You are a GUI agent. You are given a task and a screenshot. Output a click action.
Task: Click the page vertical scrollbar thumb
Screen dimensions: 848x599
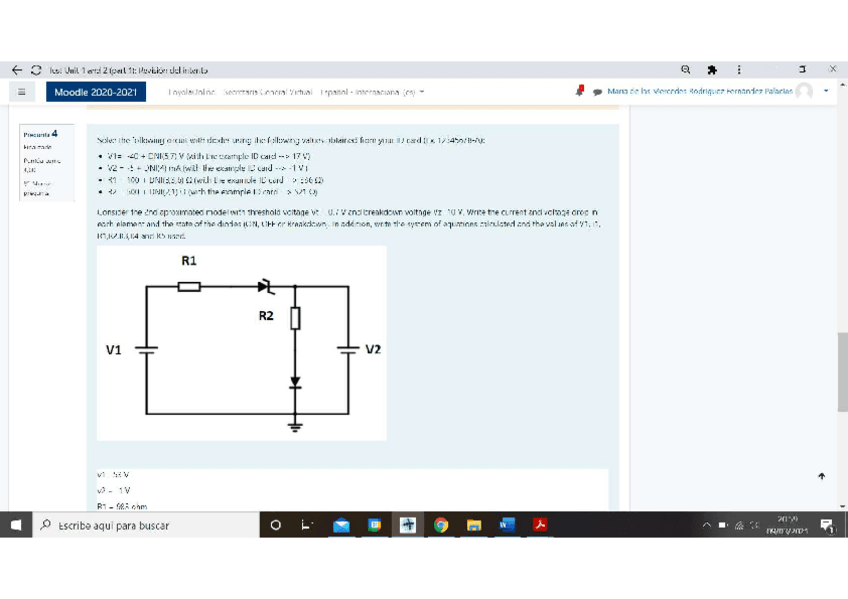[843, 372]
